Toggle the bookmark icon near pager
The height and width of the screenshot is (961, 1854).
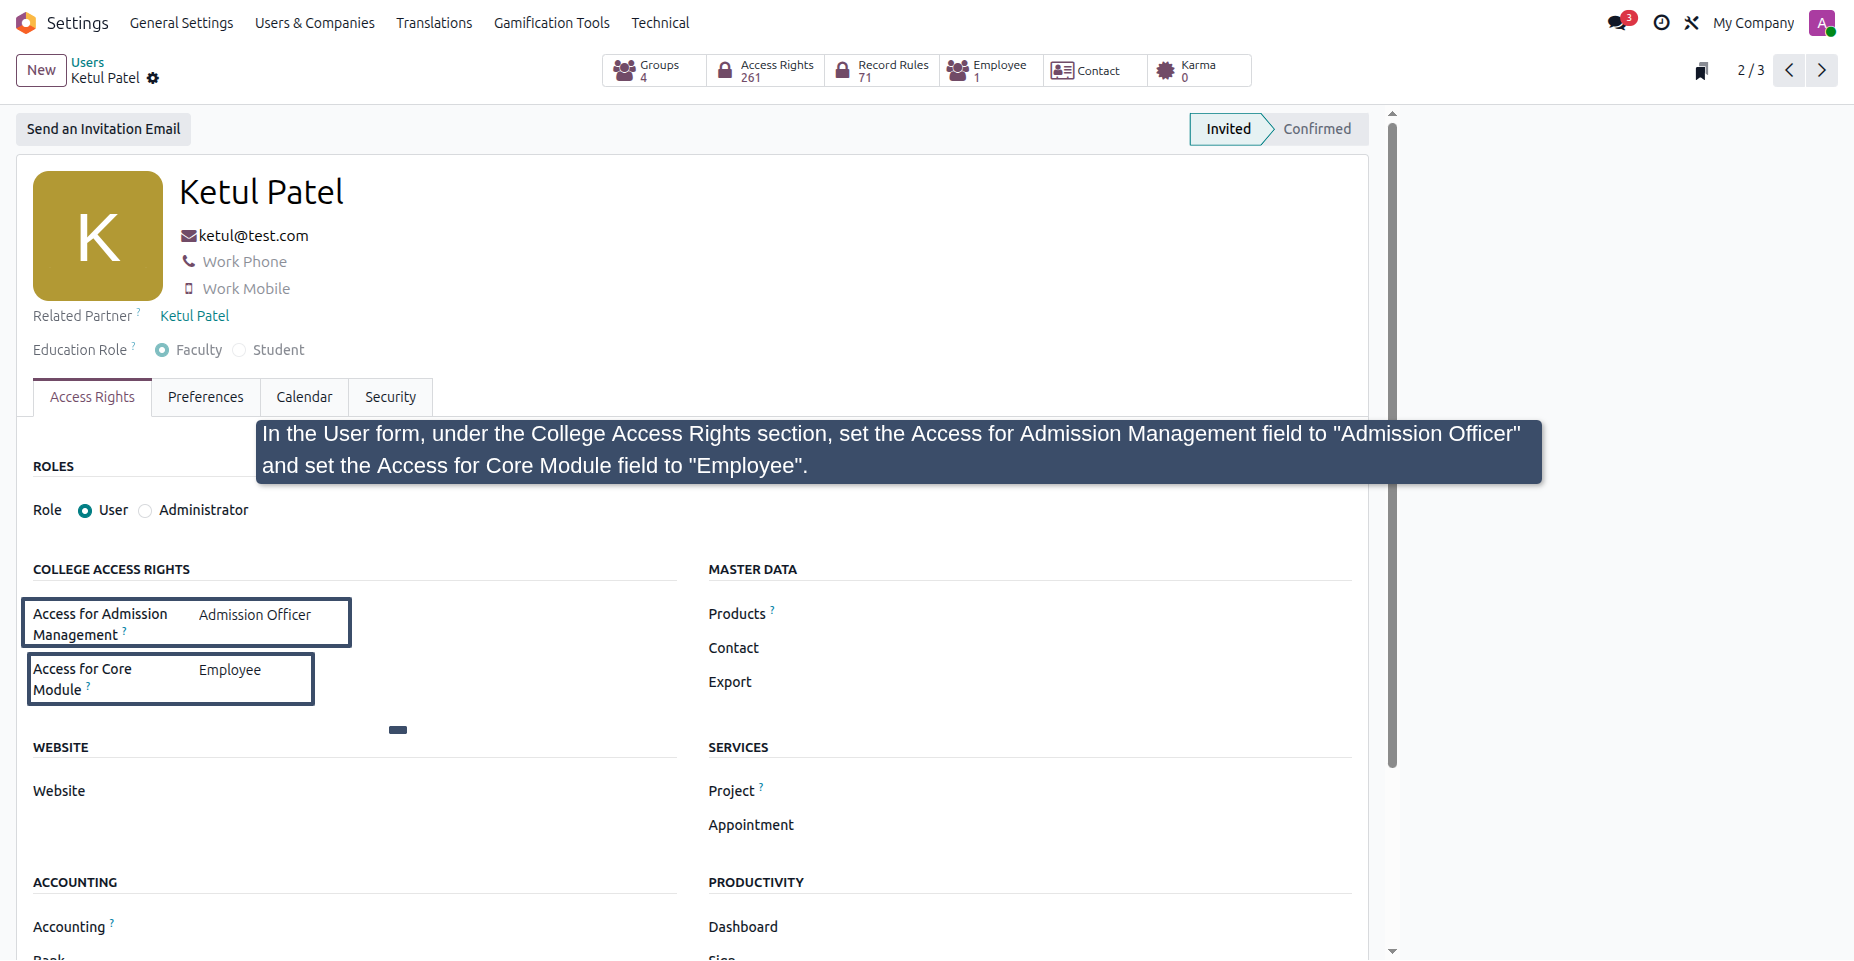point(1701,71)
